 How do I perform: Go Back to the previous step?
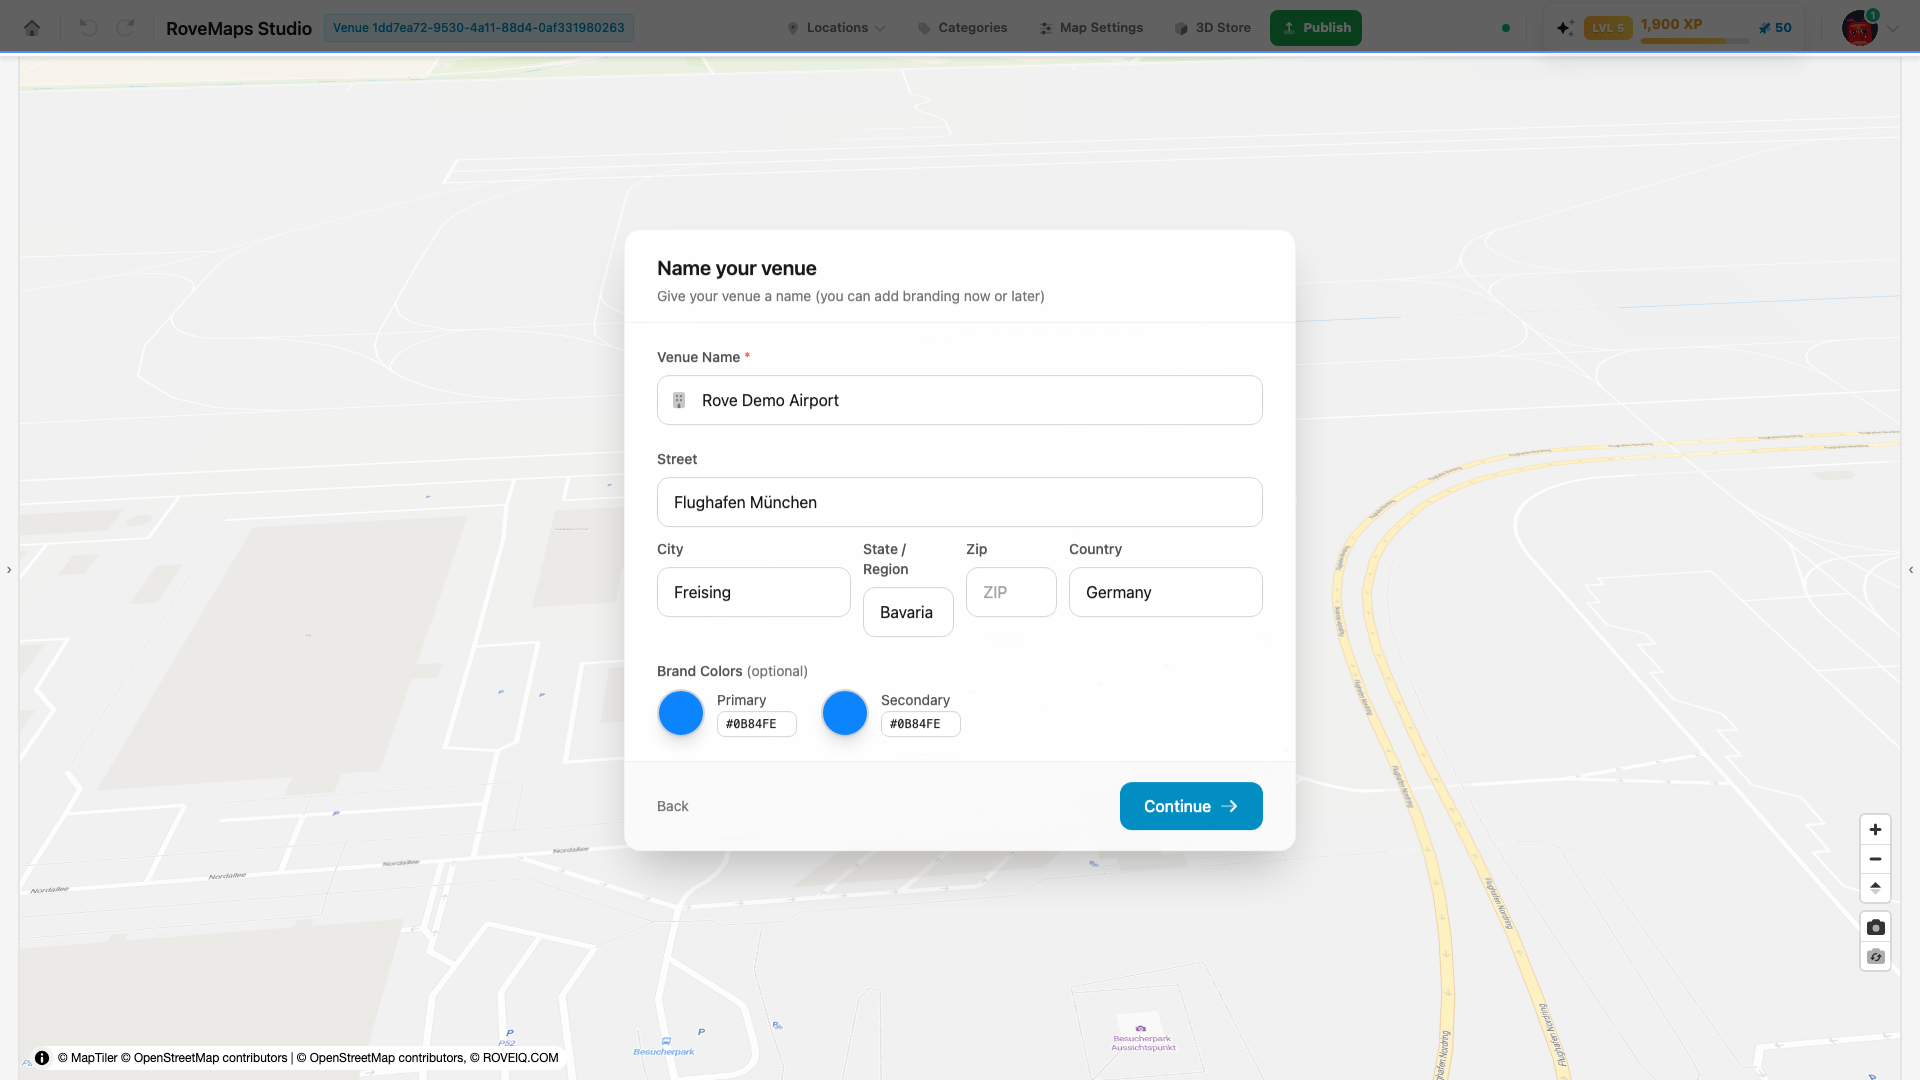click(673, 806)
